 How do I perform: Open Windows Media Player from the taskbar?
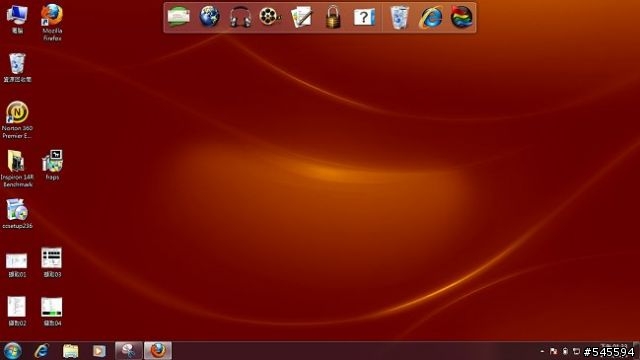[99, 351]
